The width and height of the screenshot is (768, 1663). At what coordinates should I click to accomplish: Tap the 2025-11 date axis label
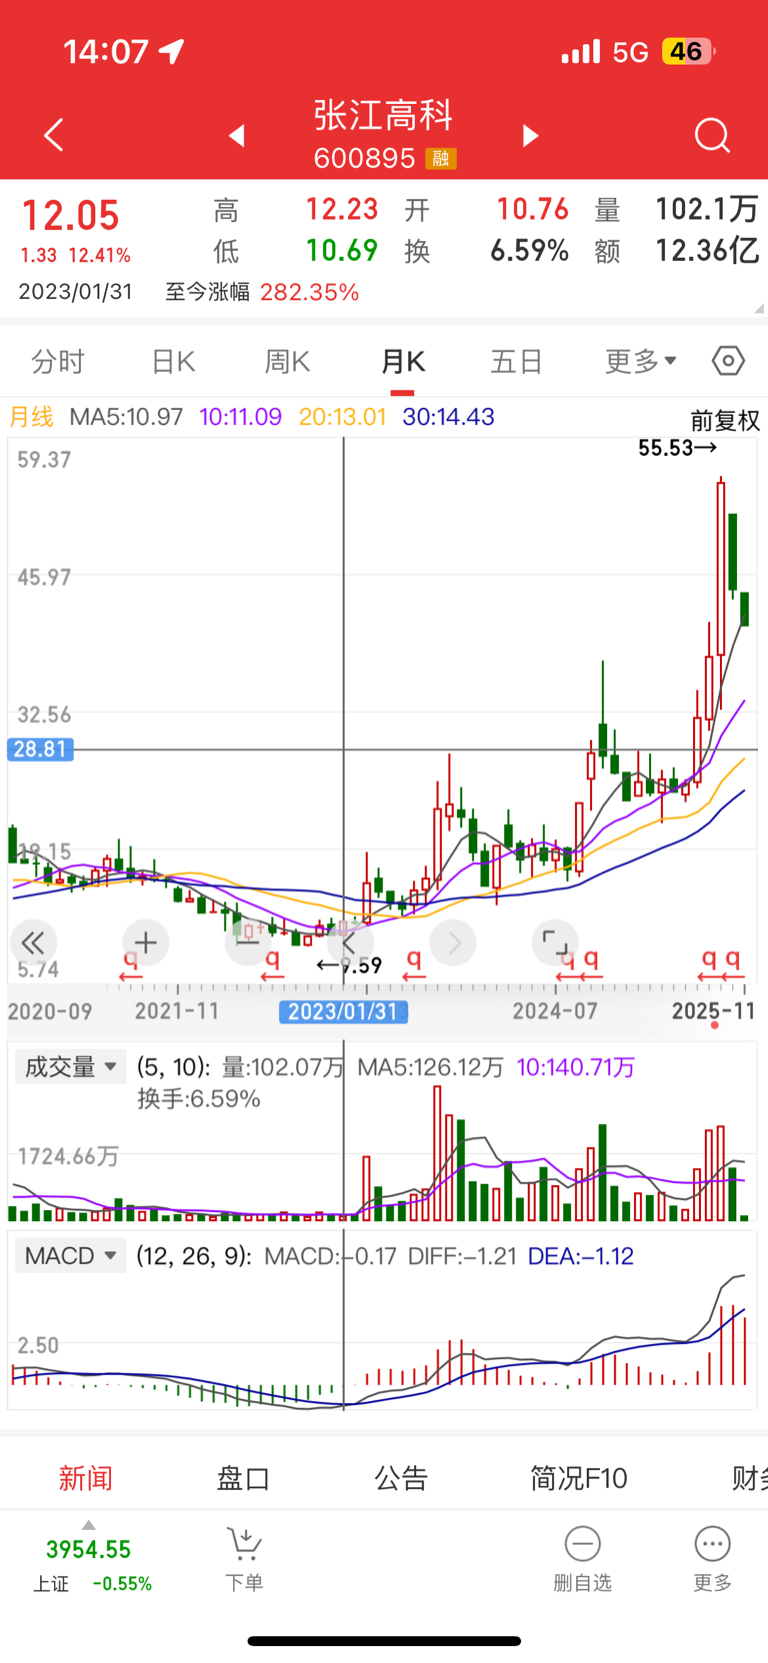713,1011
